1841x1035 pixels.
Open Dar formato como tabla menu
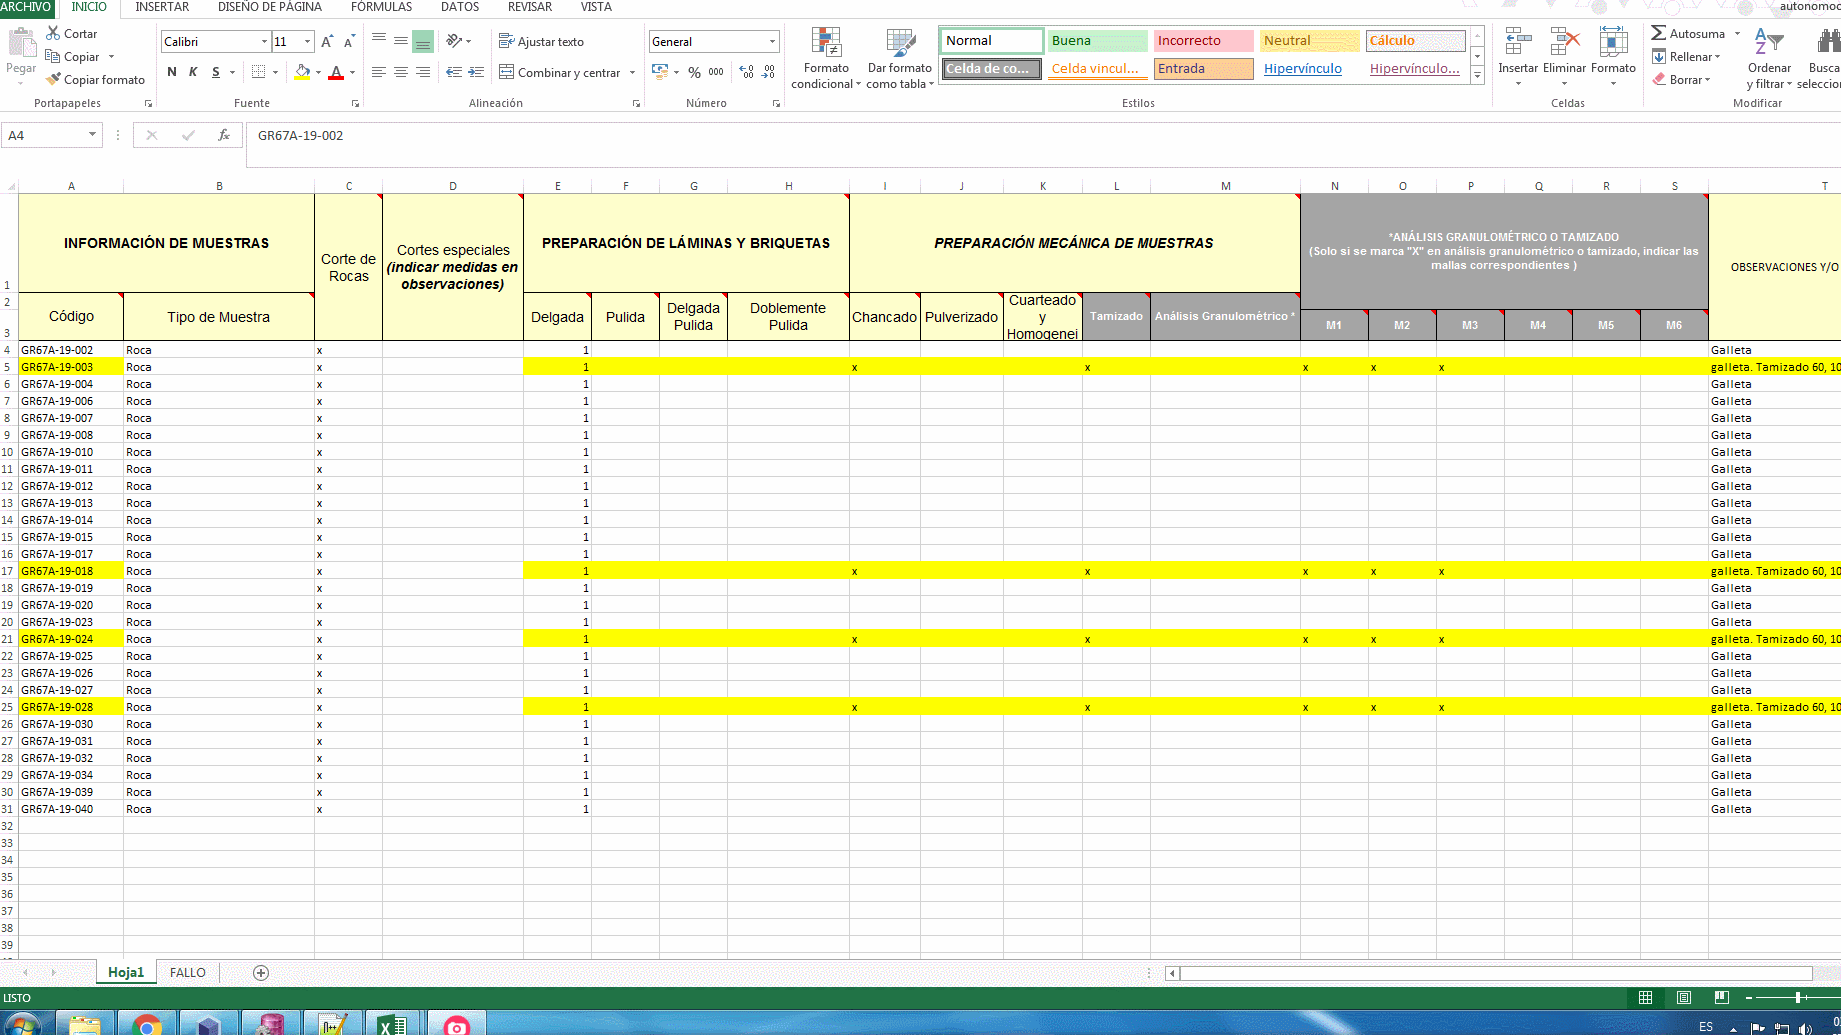900,58
